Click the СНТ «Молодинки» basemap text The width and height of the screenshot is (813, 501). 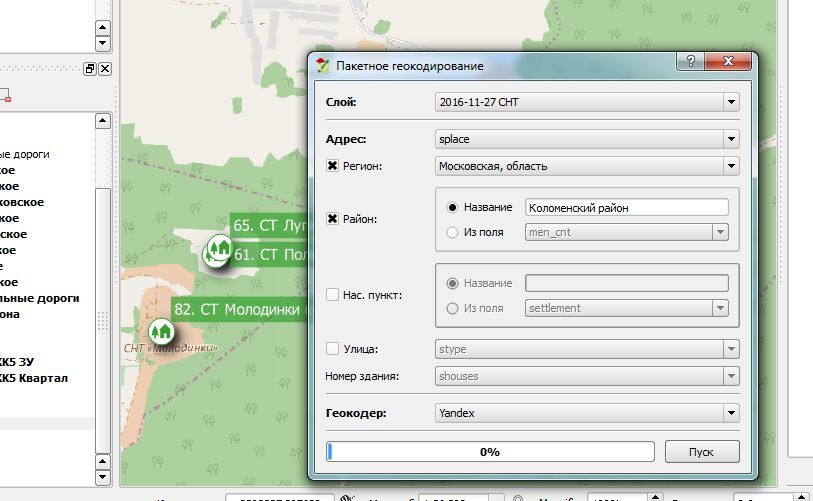pos(171,347)
